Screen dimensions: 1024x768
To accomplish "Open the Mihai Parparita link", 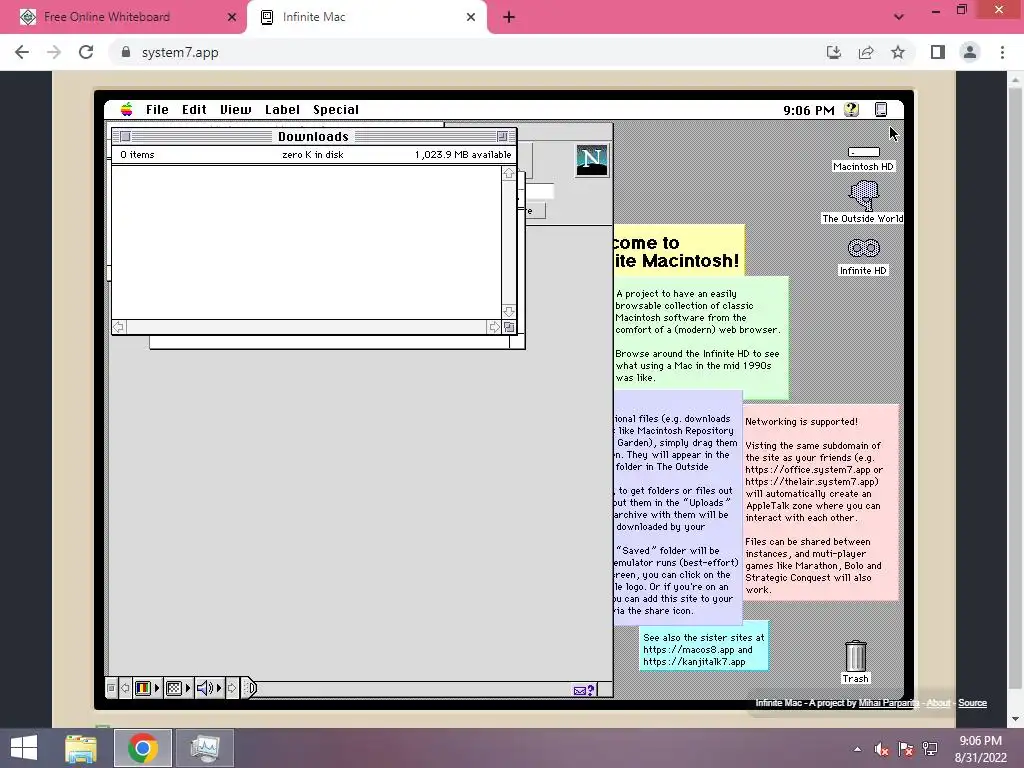I will tap(889, 703).
